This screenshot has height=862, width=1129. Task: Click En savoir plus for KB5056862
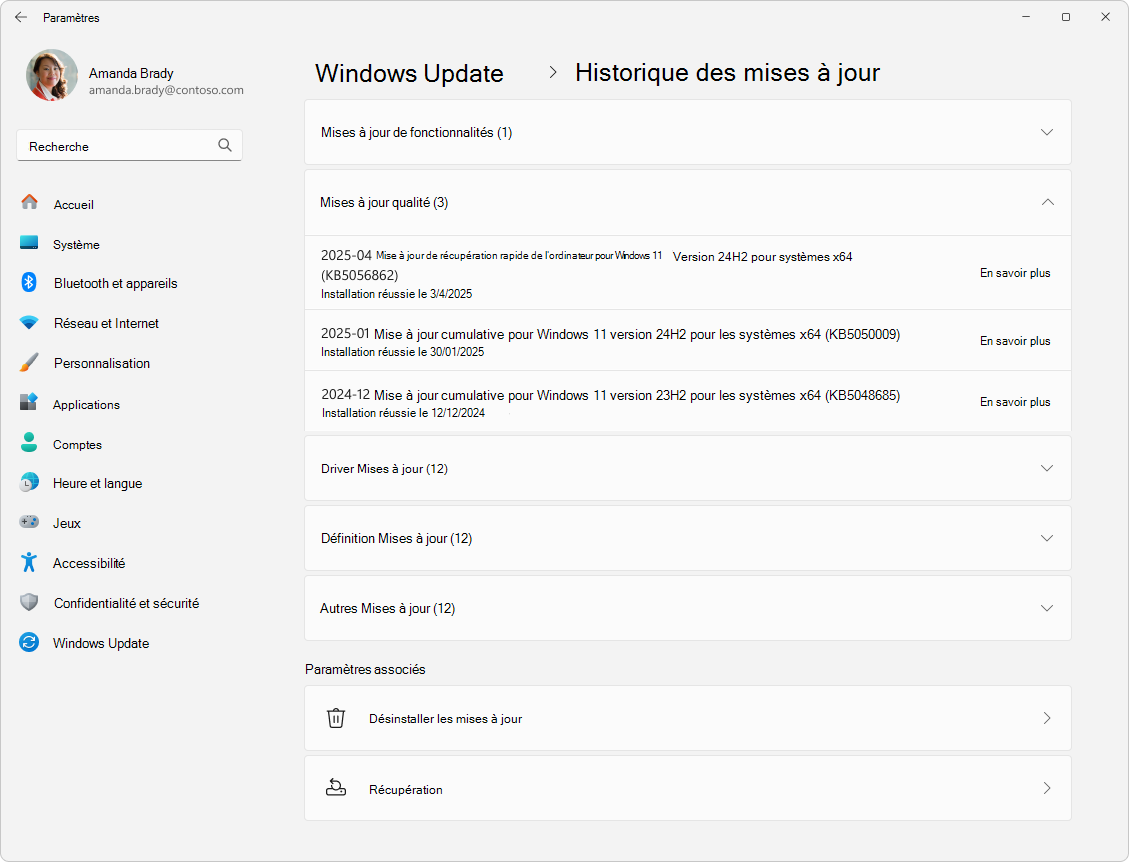coord(1015,273)
